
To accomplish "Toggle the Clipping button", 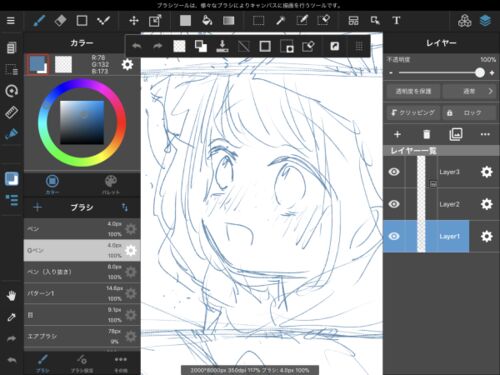I will point(413,113).
